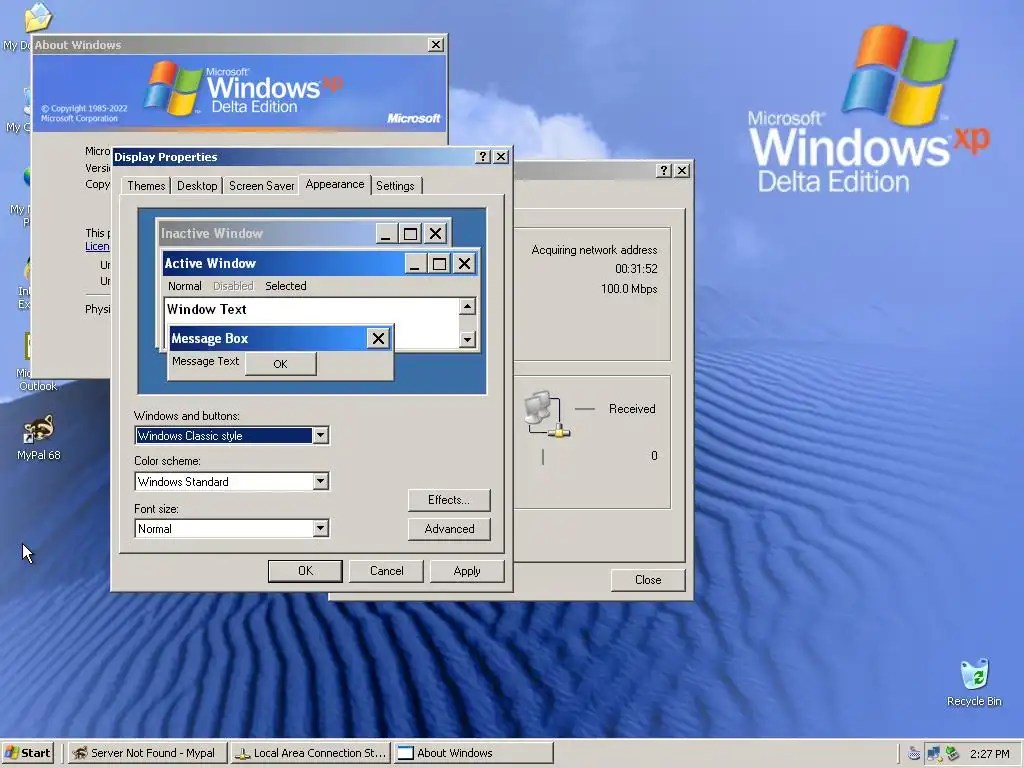Open the MyPal 68 desktop shortcut
This screenshot has width=1024, height=768.
point(39,437)
